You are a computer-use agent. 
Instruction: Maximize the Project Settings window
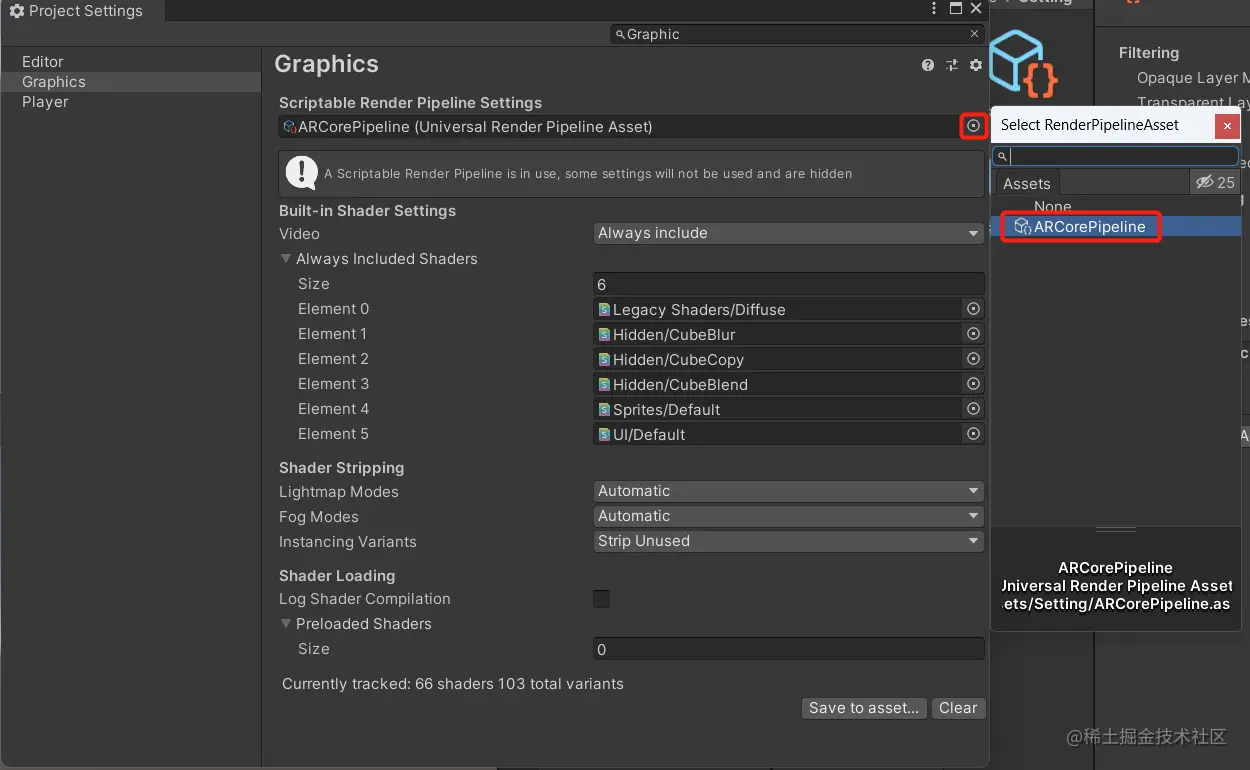[x=956, y=9]
